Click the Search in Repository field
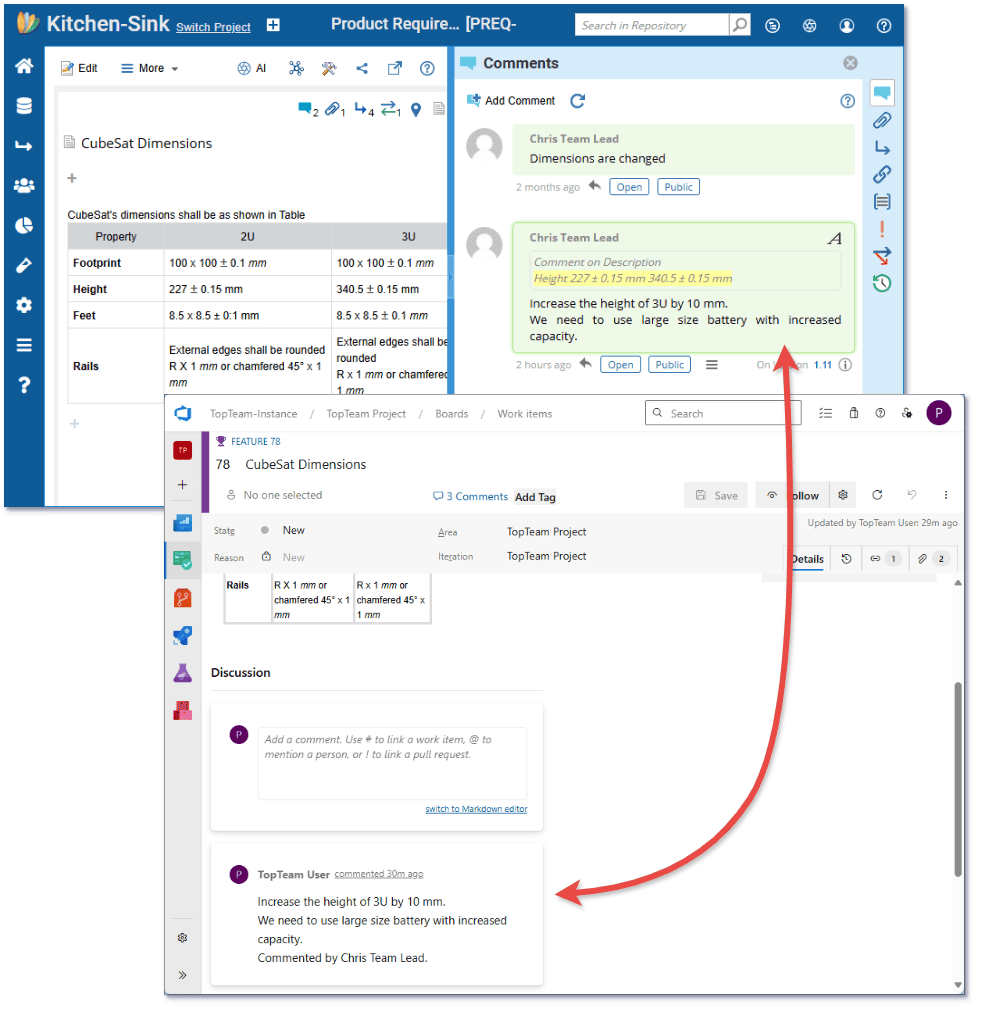The height and width of the screenshot is (1012, 981). tap(652, 25)
